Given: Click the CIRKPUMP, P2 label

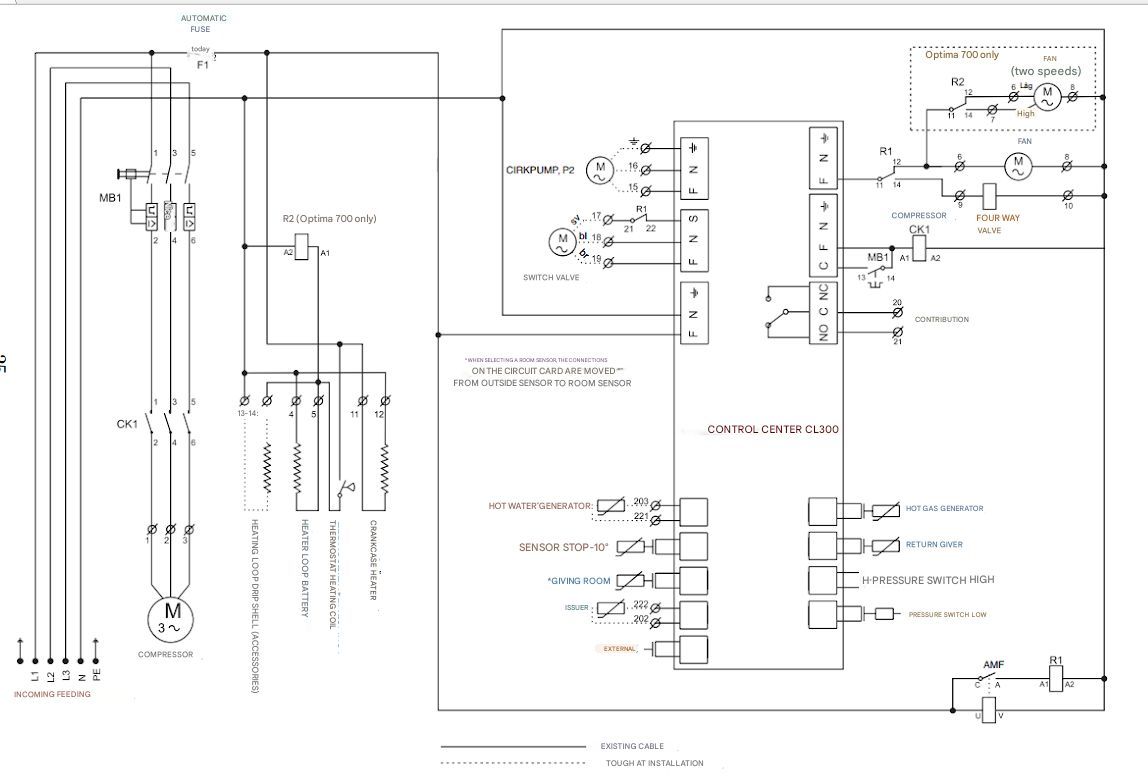Looking at the screenshot, I should tap(540, 170).
